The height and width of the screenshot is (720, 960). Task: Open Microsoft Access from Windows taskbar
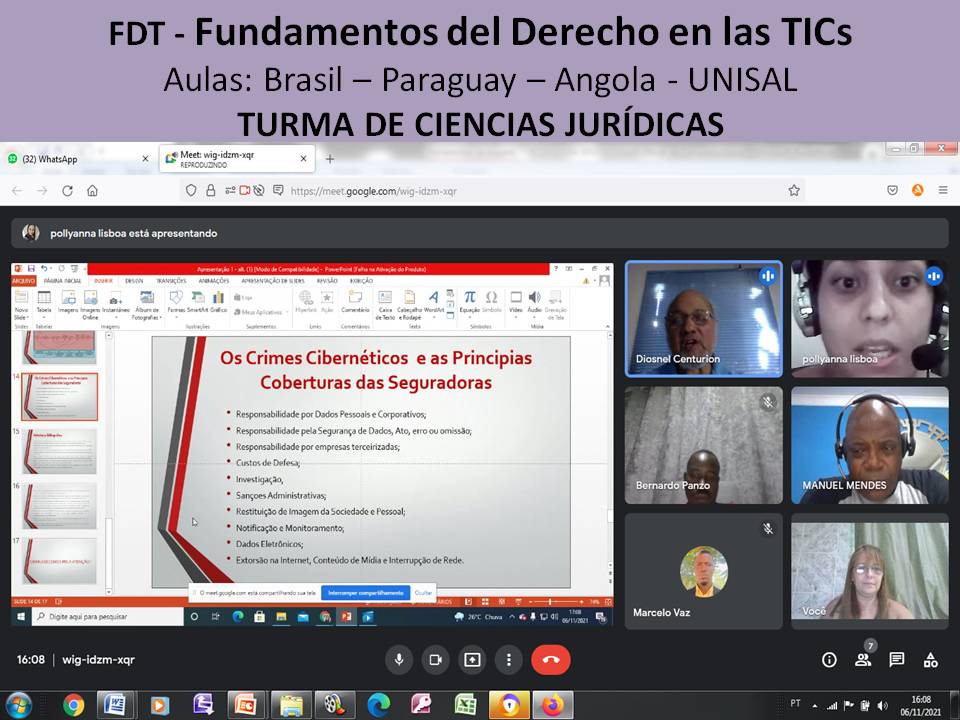point(421,705)
